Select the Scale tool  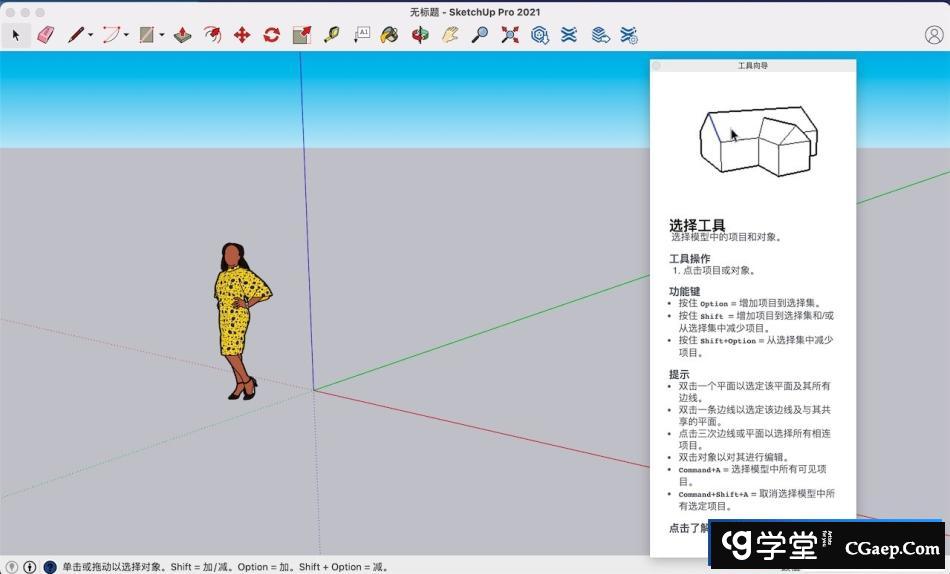[301, 35]
